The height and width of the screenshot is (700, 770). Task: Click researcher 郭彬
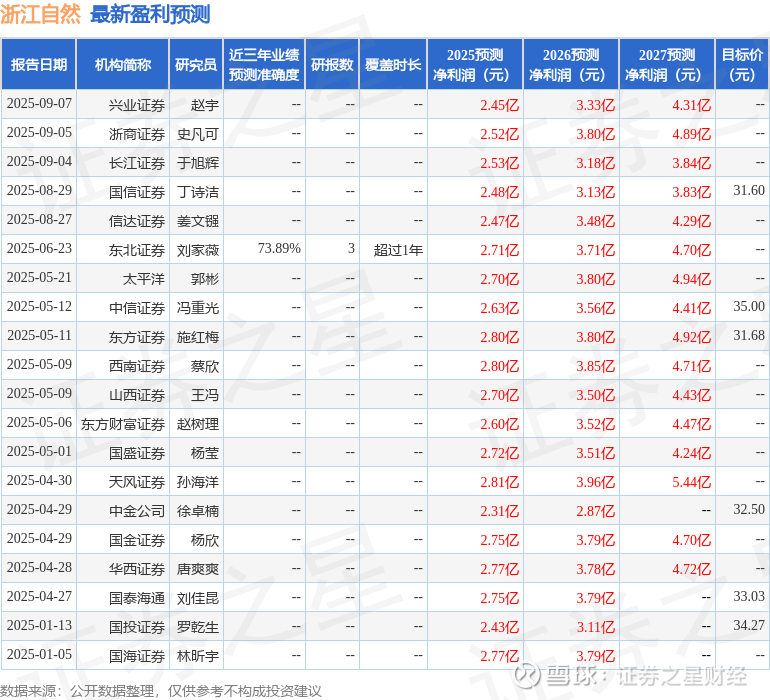(x=205, y=279)
